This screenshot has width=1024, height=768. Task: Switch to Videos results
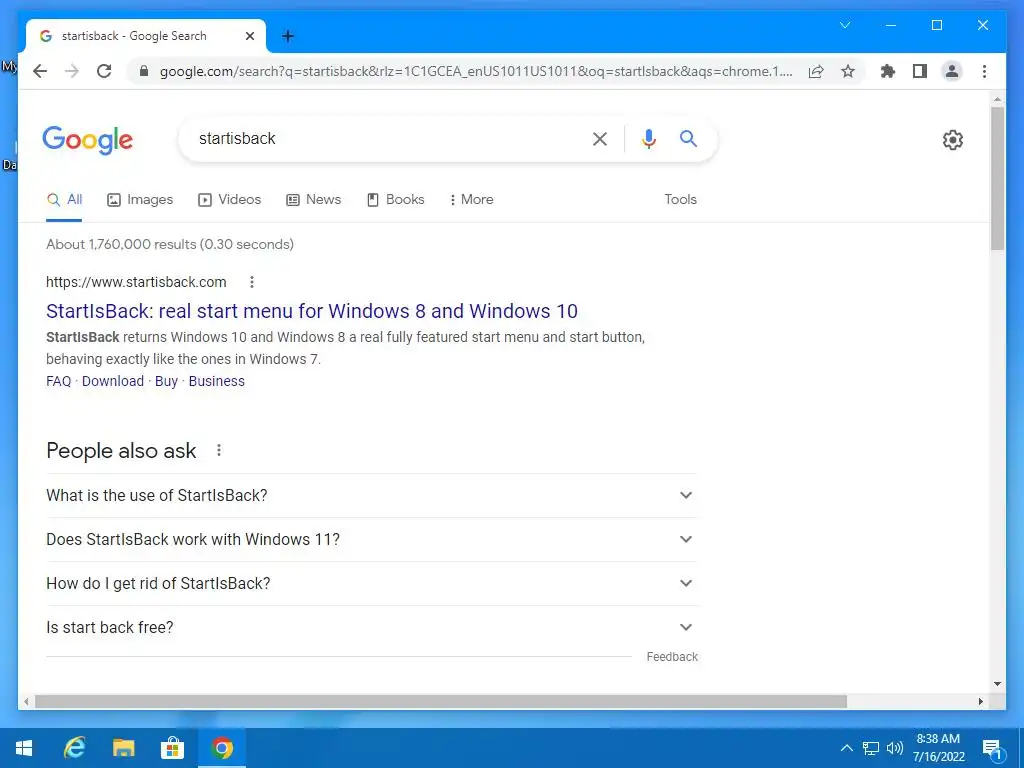click(229, 200)
